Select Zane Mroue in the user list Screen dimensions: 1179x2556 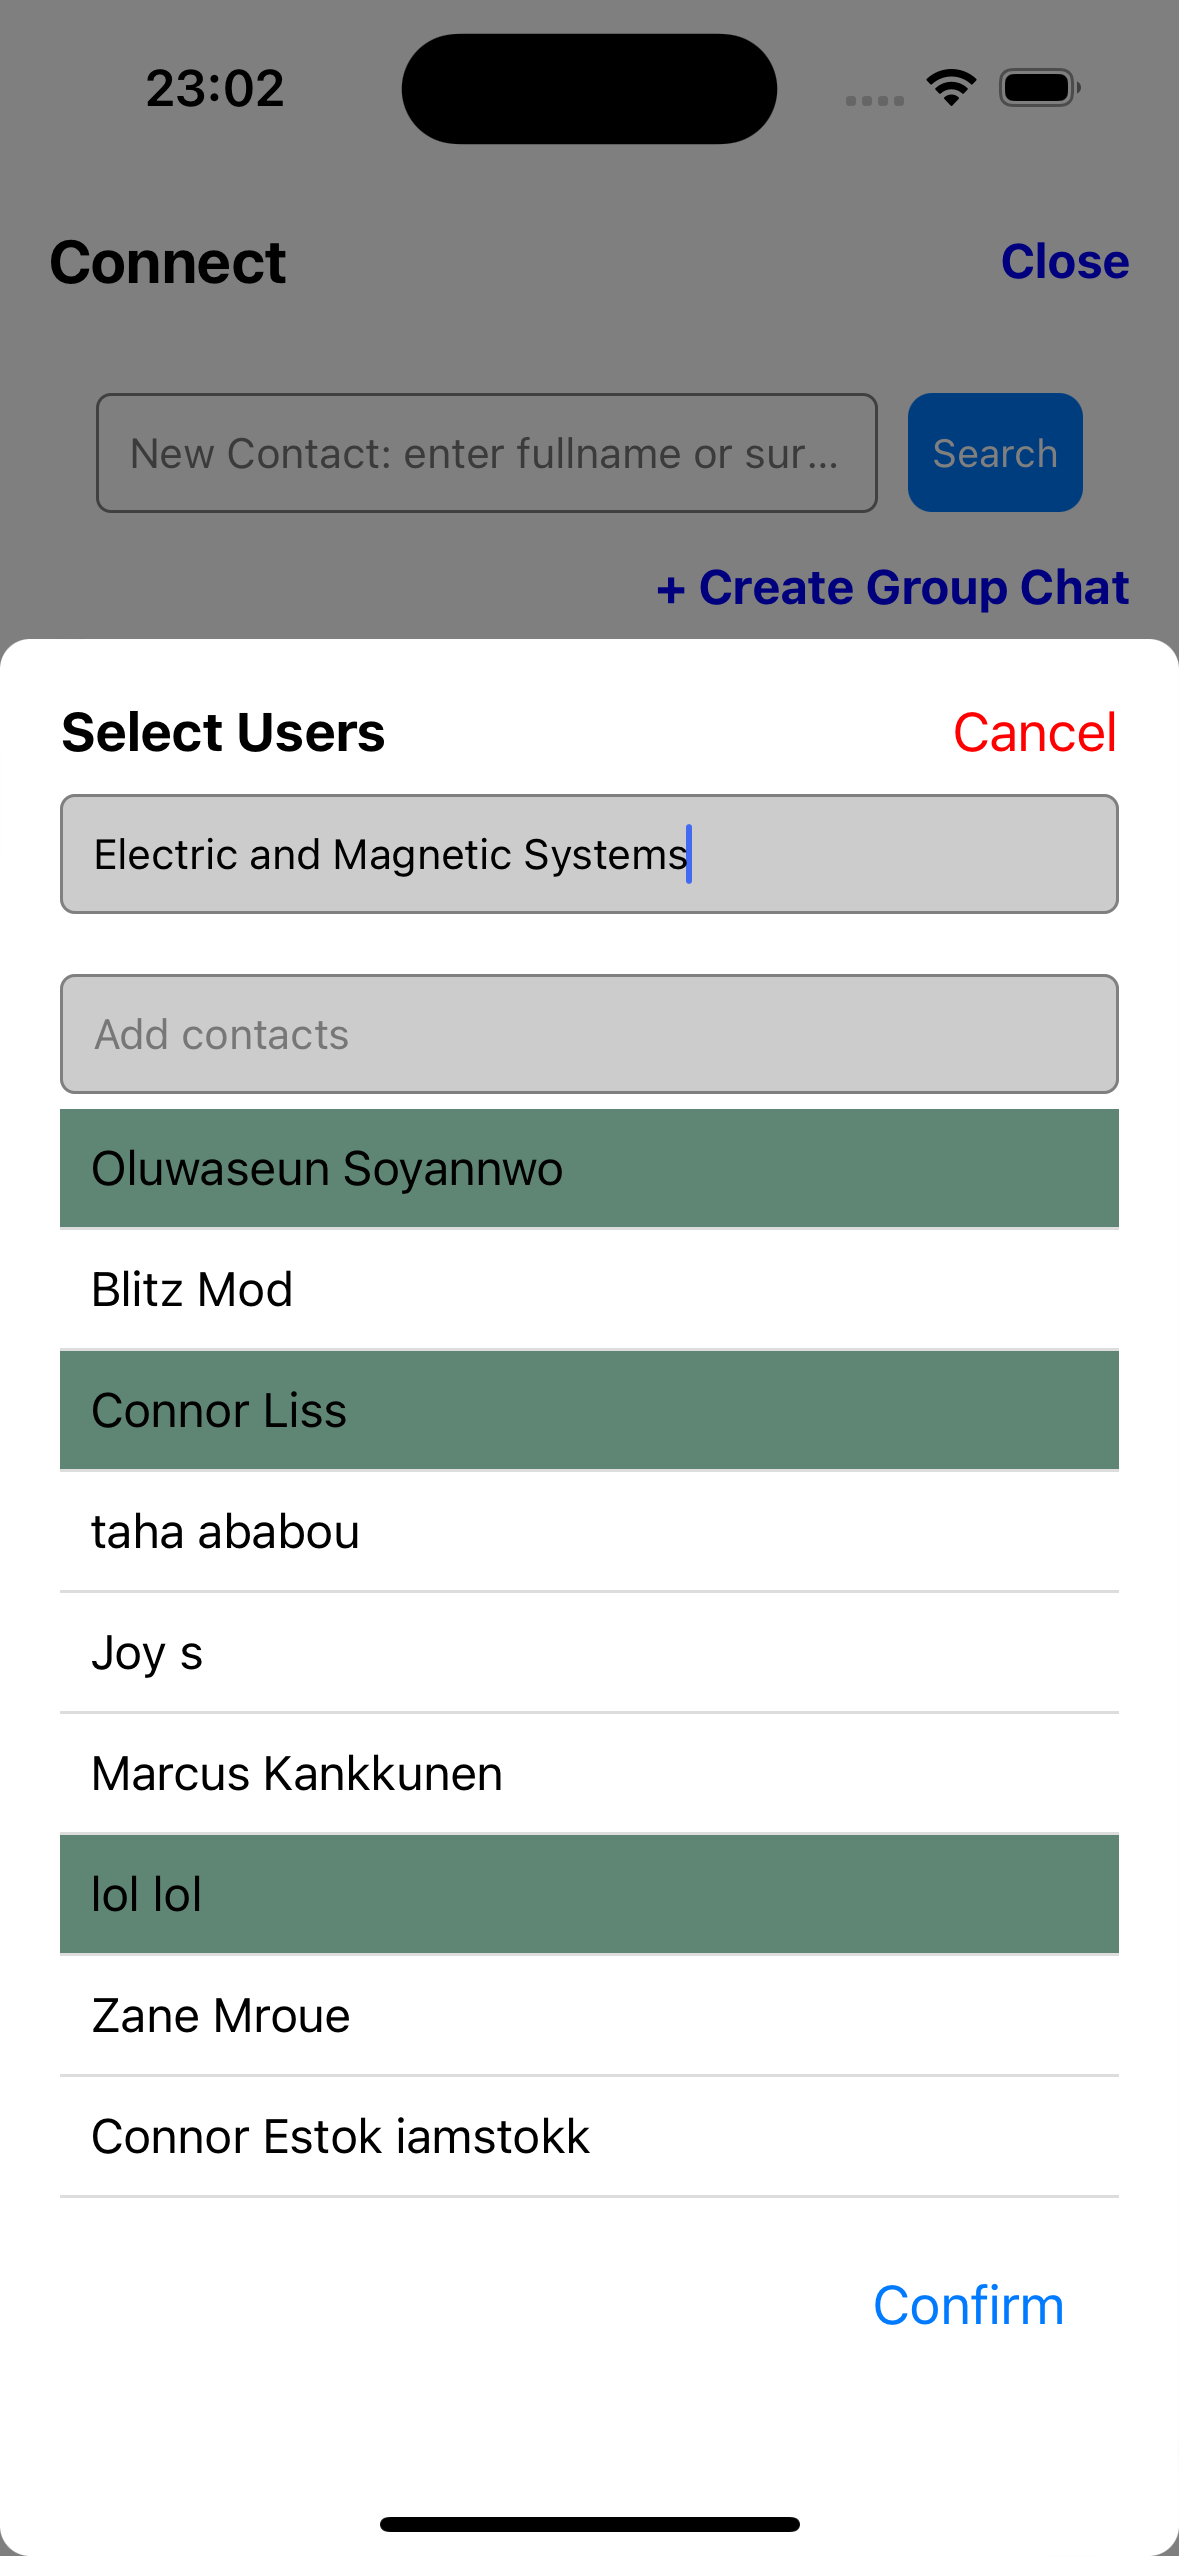[589, 2015]
